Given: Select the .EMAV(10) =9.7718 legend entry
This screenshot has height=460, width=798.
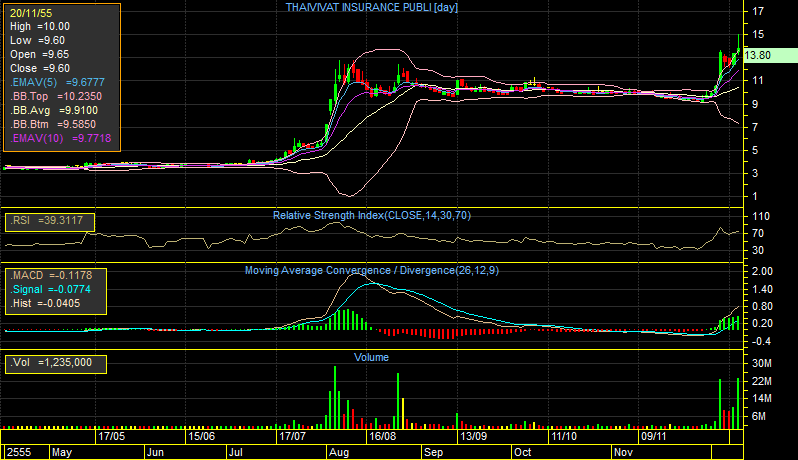Looking at the screenshot, I should pos(61,138).
